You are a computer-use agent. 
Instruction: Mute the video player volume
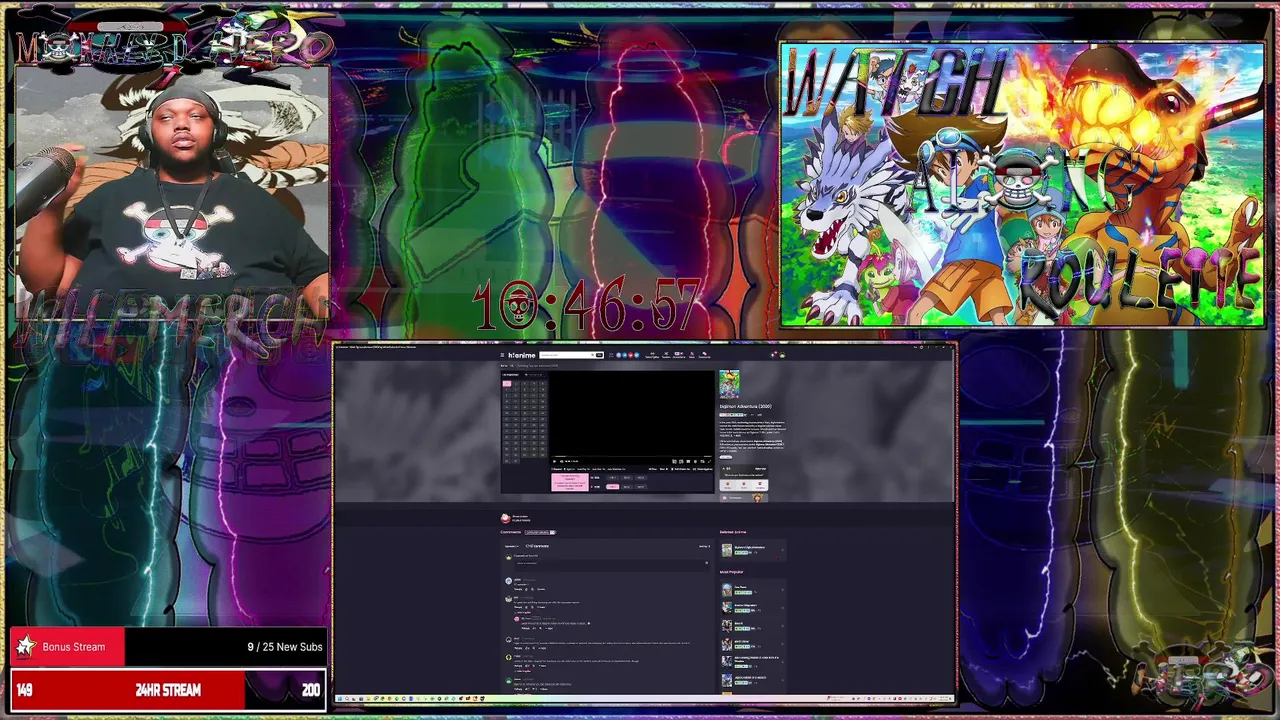(x=561, y=461)
